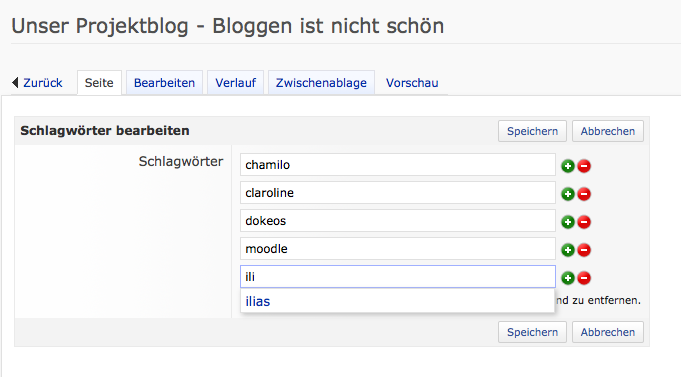Remove the dokeos tag row
681x377 pixels.
[x=584, y=222]
